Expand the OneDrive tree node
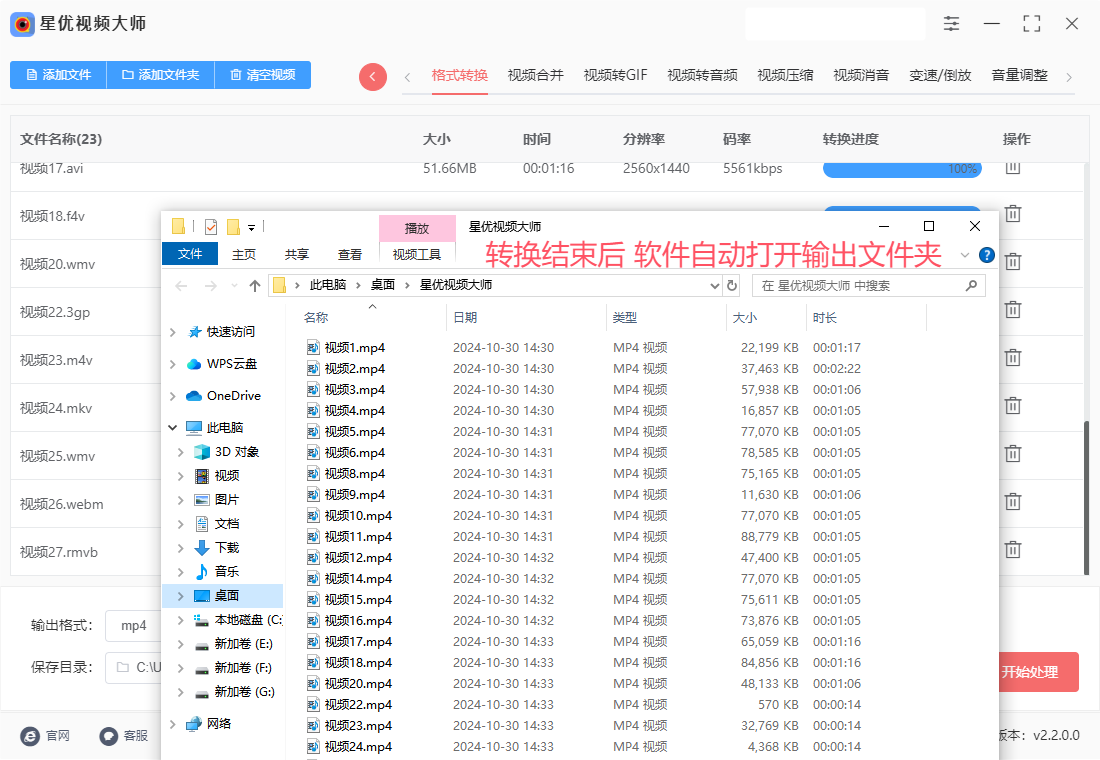This screenshot has width=1100, height=760. point(173,396)
